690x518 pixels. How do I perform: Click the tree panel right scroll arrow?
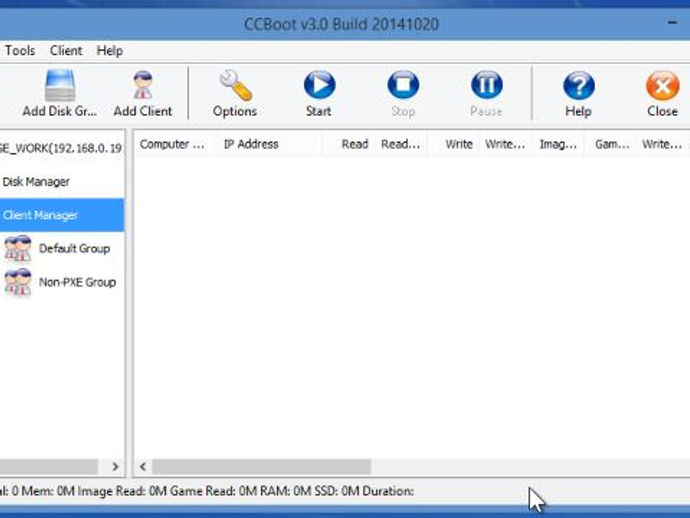point(115,467)
